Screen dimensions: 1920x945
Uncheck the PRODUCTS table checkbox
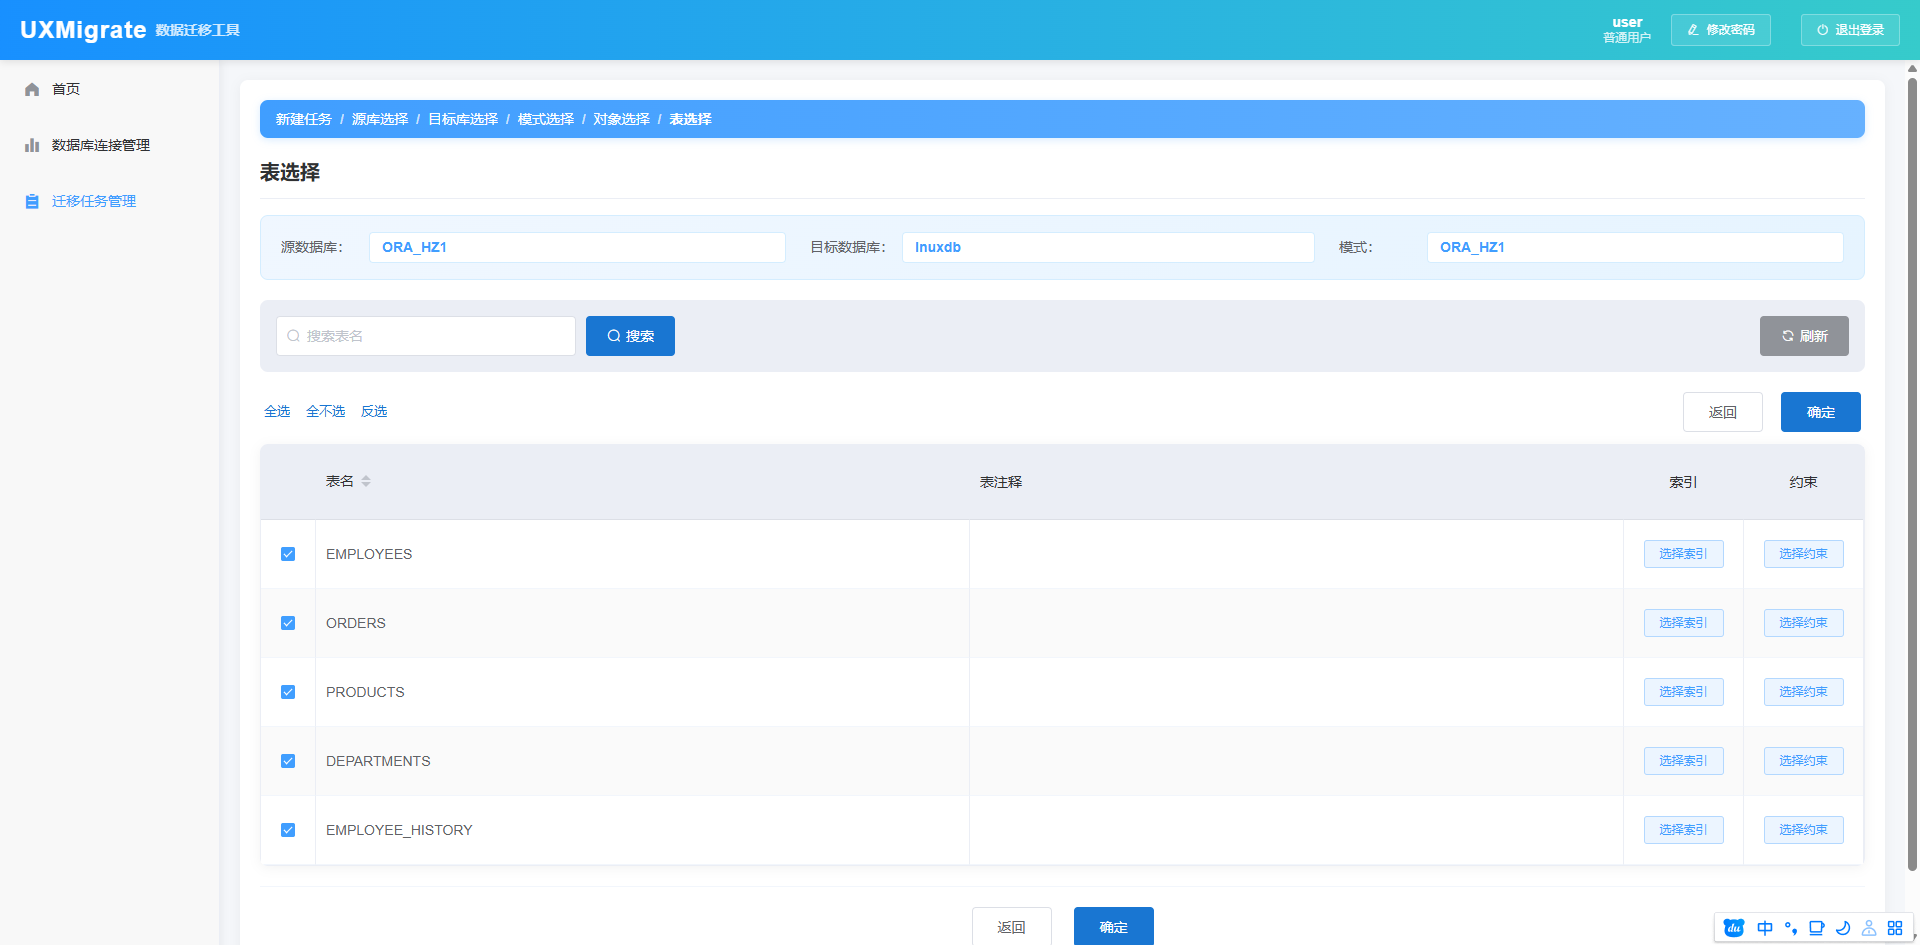(288, 692)
